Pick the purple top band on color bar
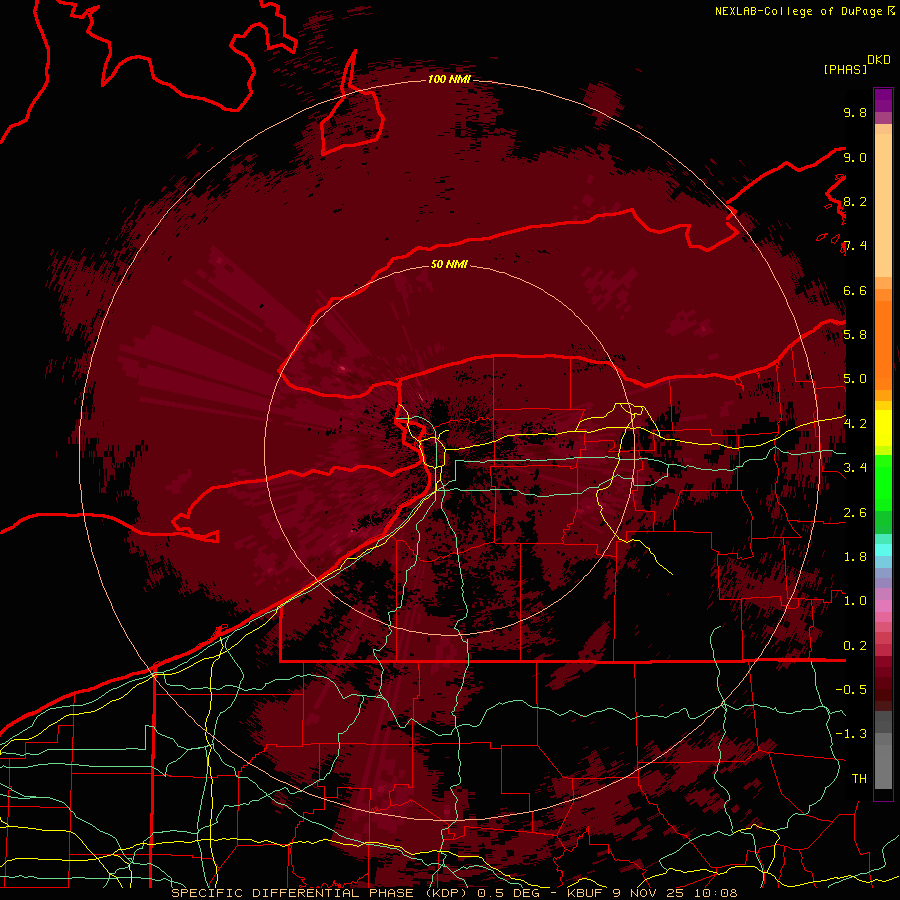Image resolution: width=900 pixels, height=900 pixels. (x=883, y=100)
